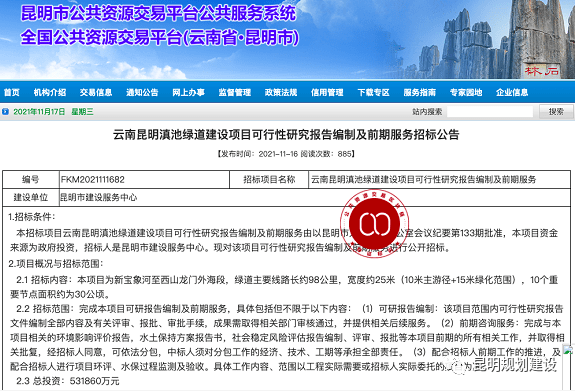The image size is (575, 391).
Task: Click the 2.2 招标范围 paragraph
Action: 287,337
